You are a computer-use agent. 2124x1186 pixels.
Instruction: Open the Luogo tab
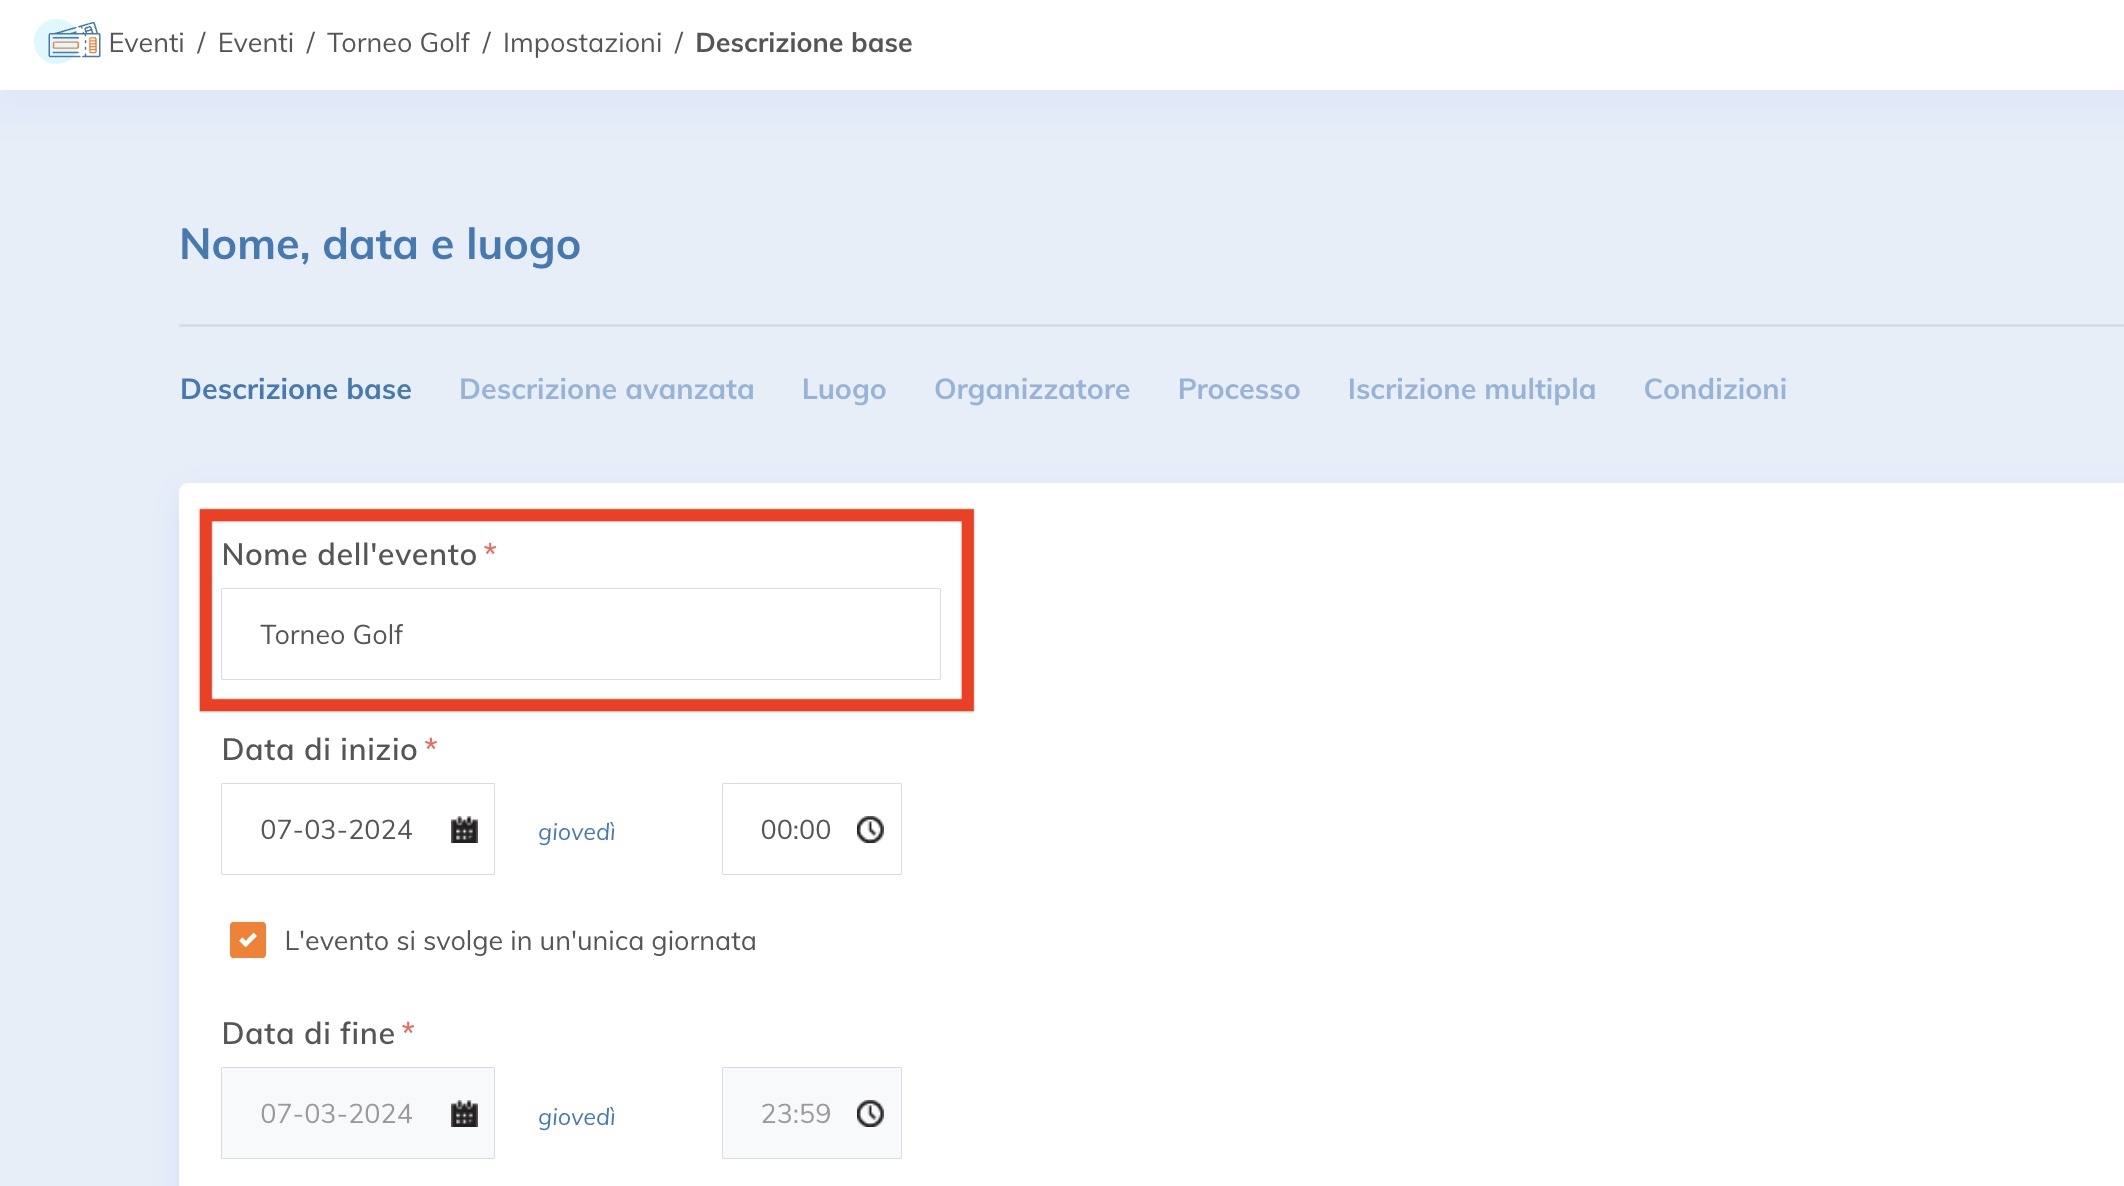[843, 389]
